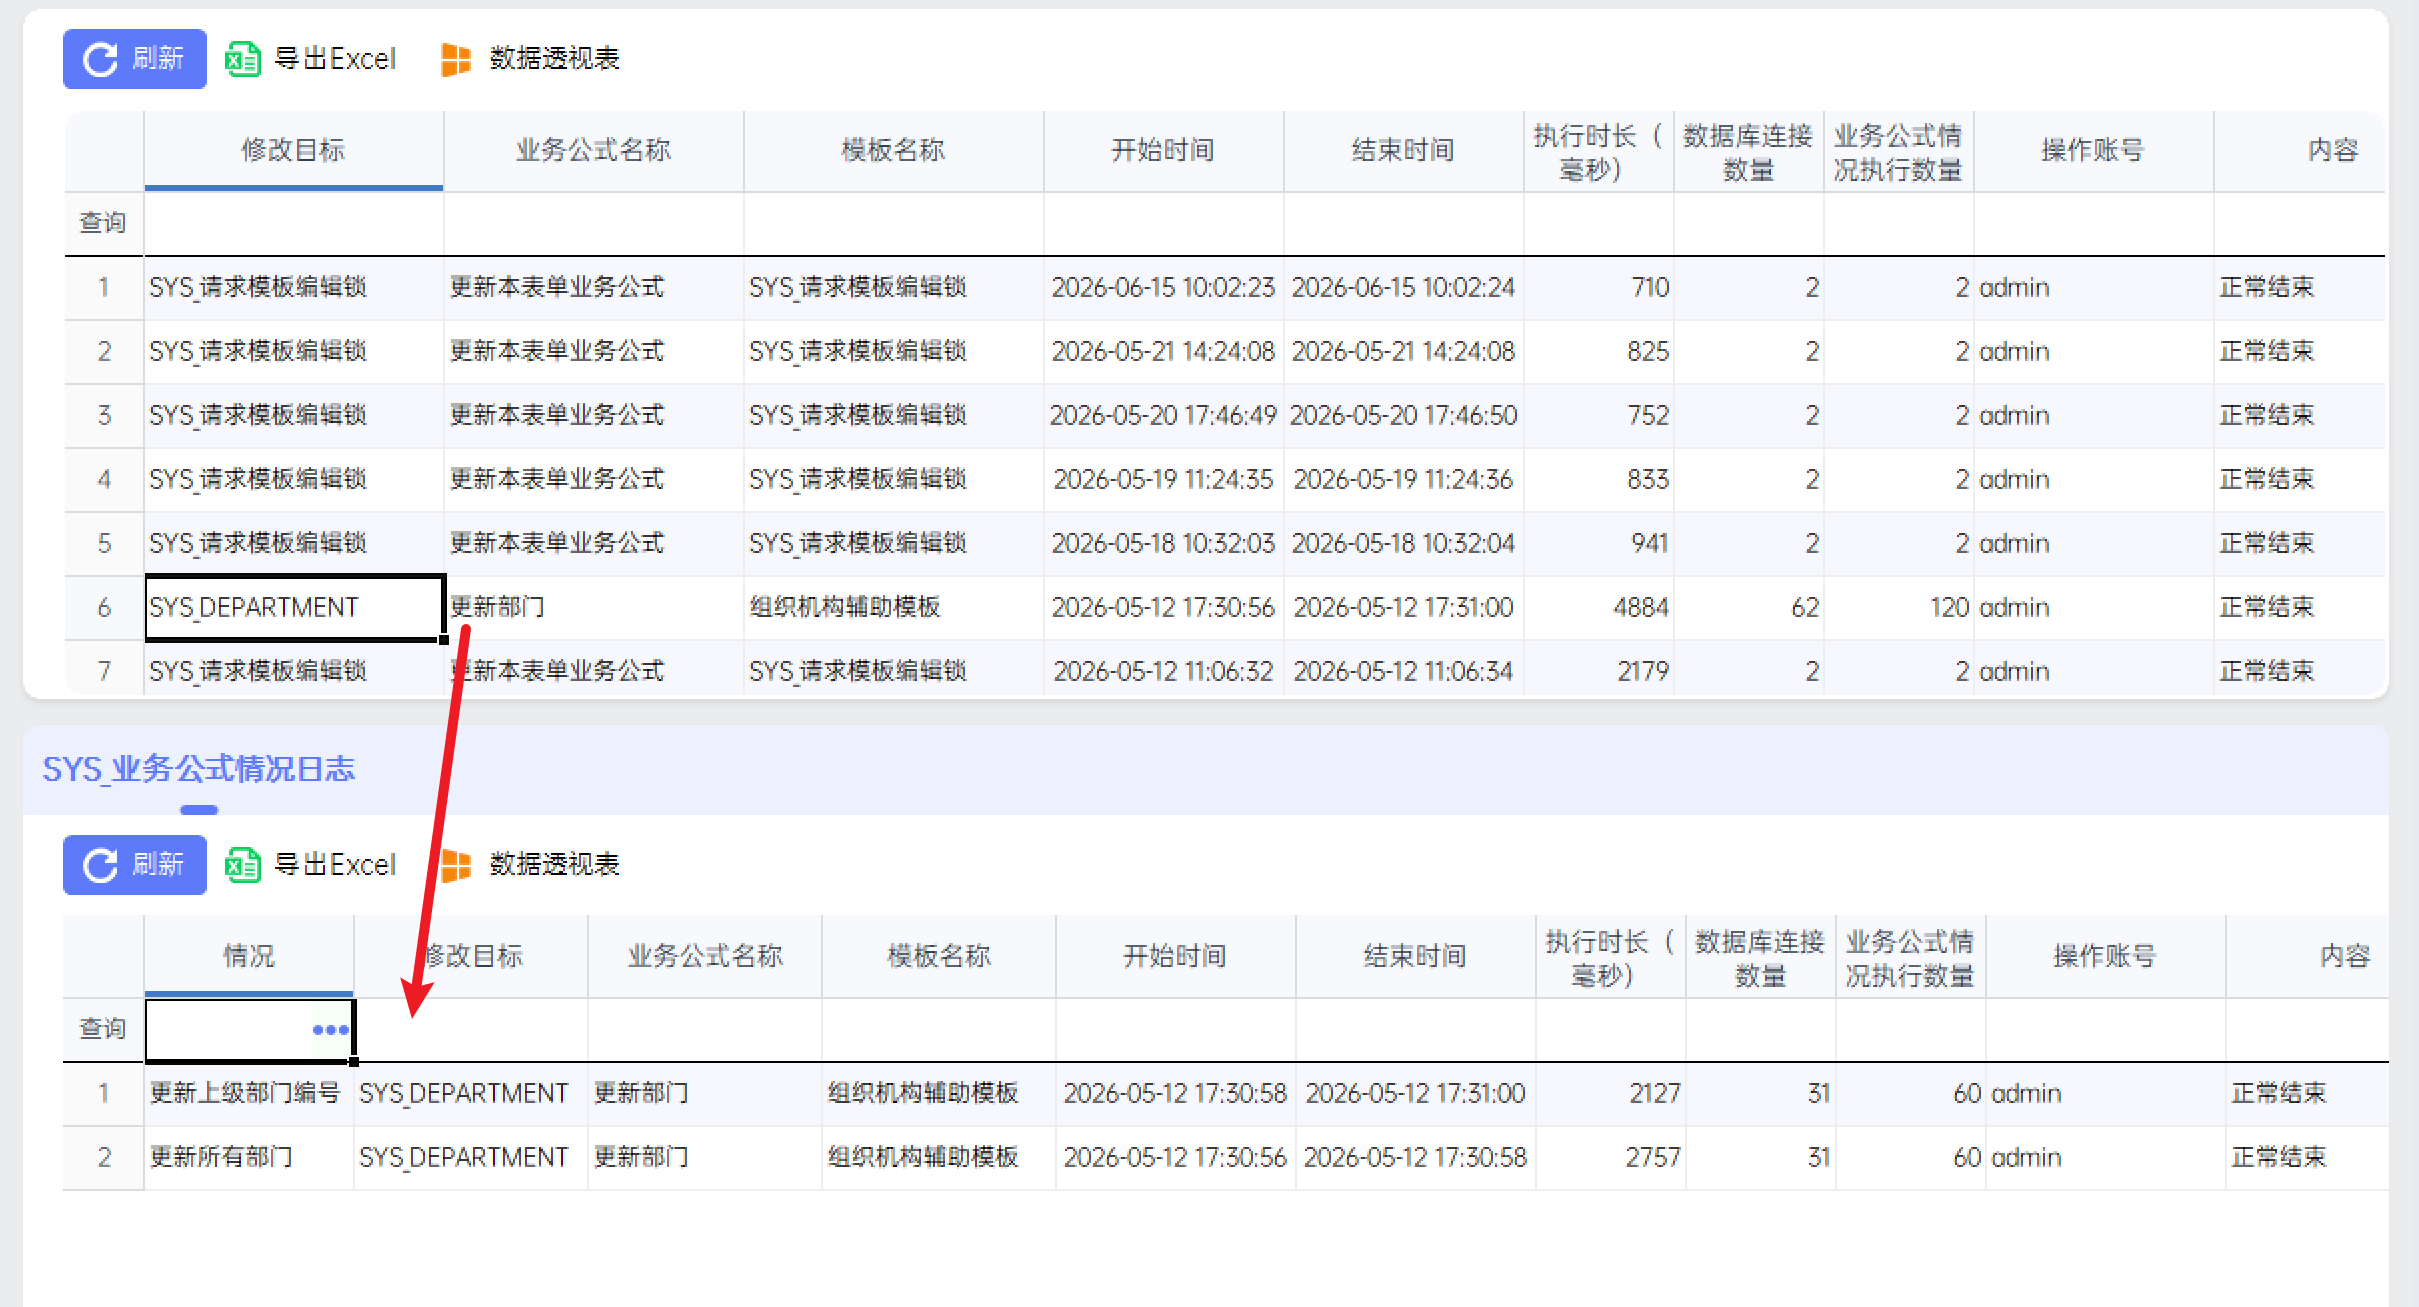Click 组织机构辅助模板 cell in upper table row 6

894,607
